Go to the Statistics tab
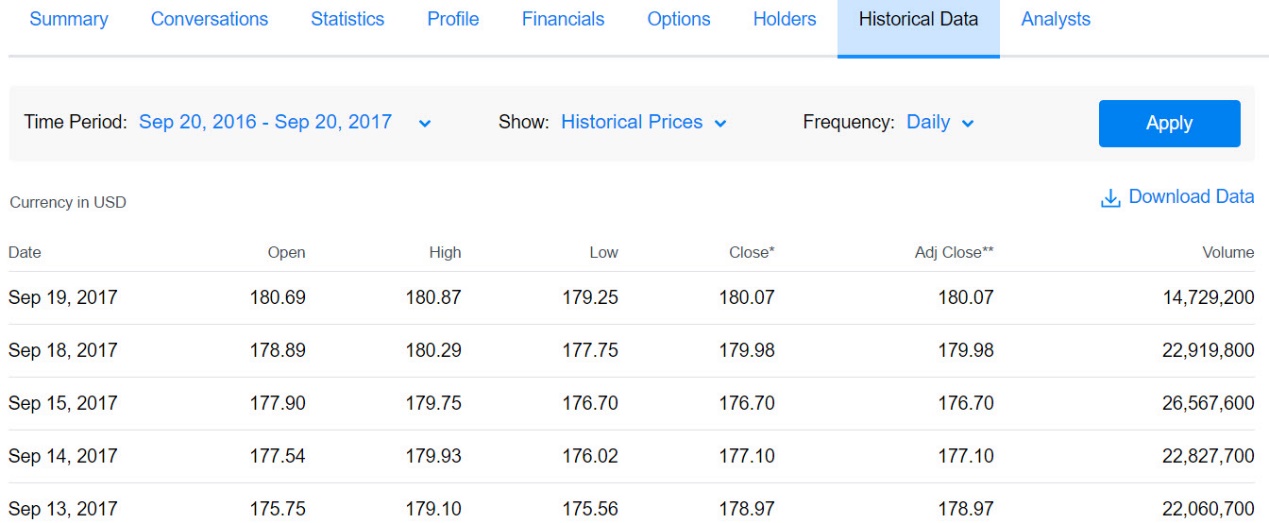 [x=347, y=19]
